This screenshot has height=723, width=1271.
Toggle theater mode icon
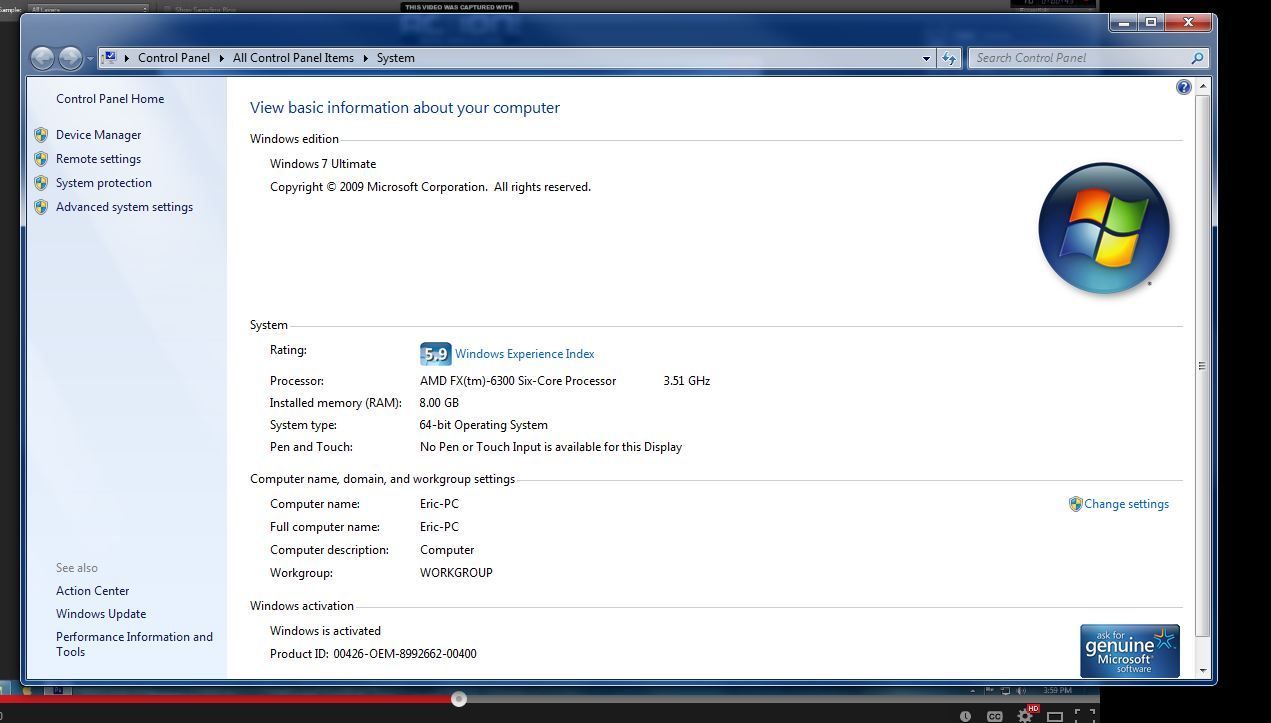pyautogui.click(x=1054, y=716)
